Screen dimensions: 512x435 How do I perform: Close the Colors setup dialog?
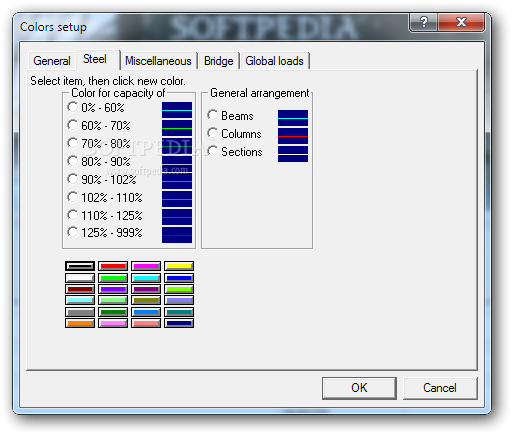pyautogui.click(x=461, y=22)
